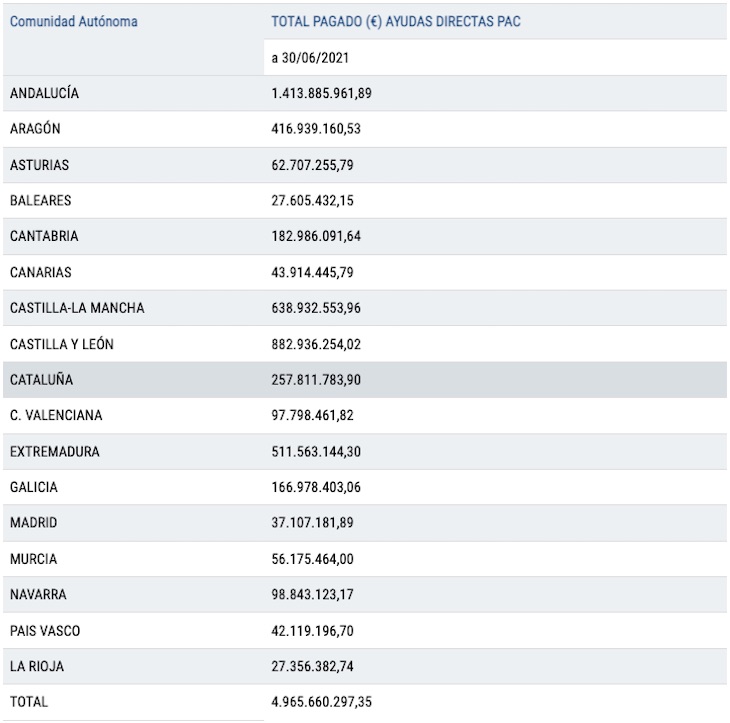Viewport: 730px width, 723px height.
Task: Click the GALICIA row label
Action: [x=34, y=487]
